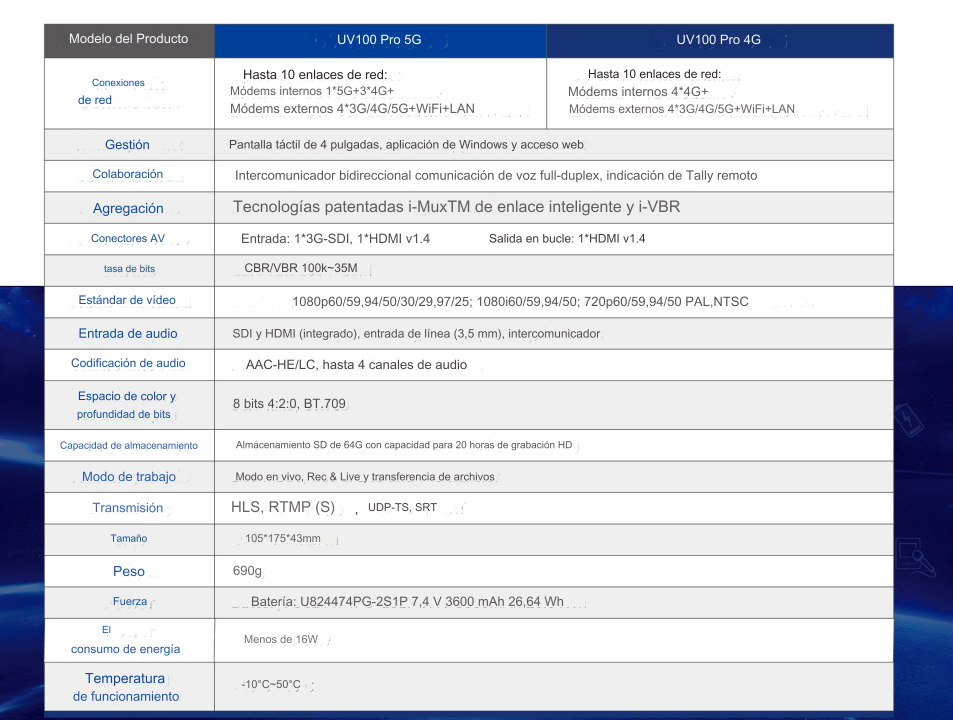This screenshot has height=720, width=953.
Task: Click the Agregación row label
Action: [128, 208]
